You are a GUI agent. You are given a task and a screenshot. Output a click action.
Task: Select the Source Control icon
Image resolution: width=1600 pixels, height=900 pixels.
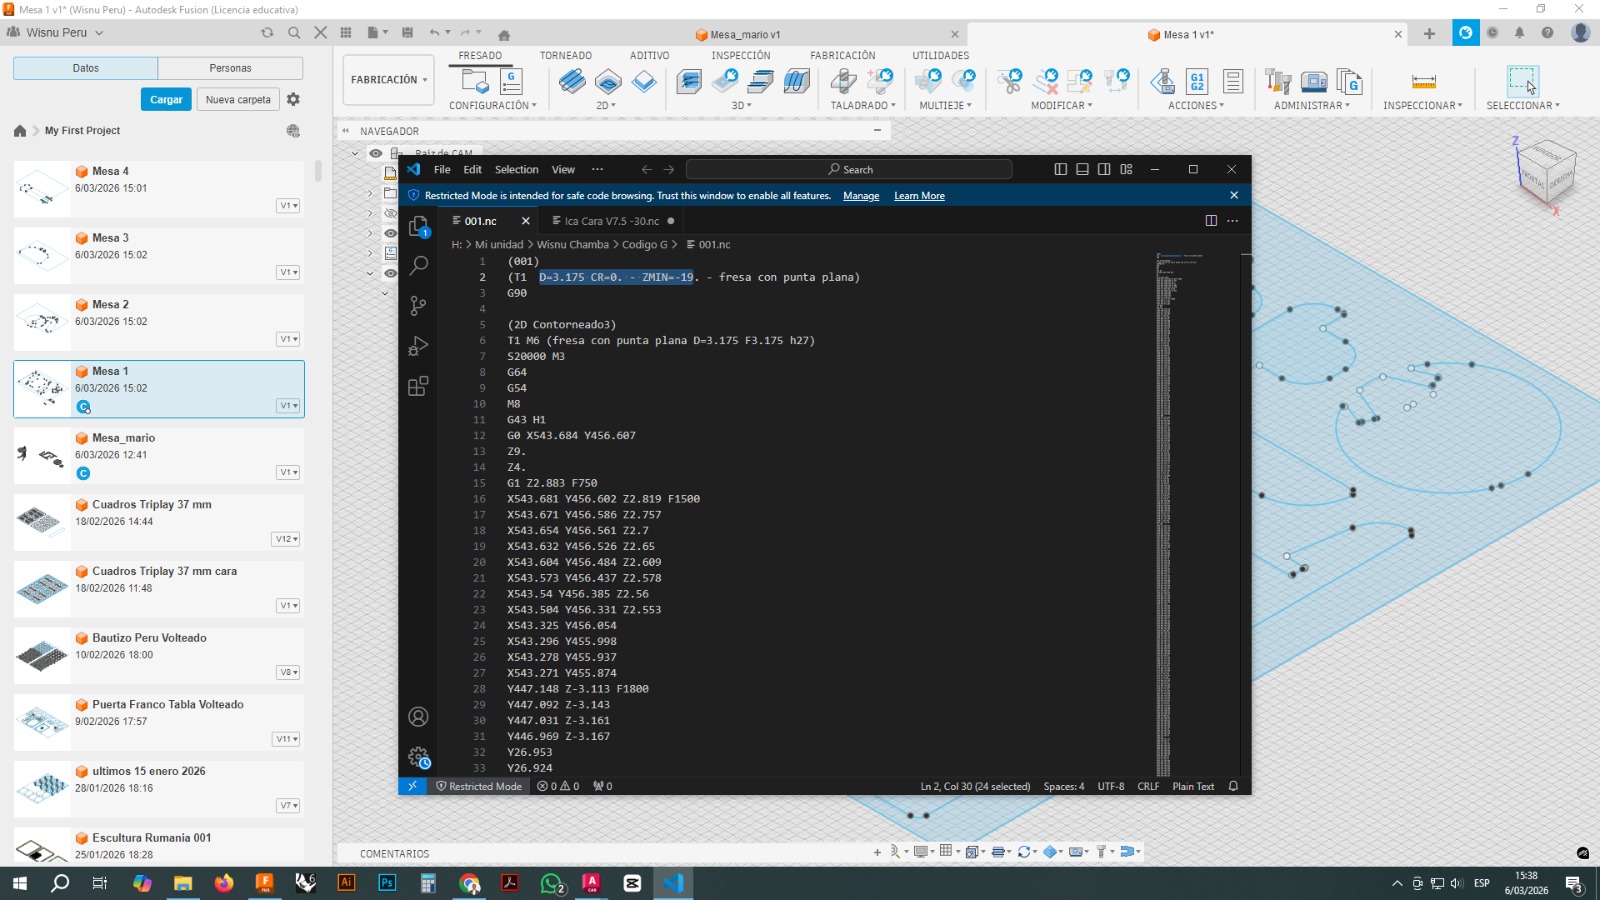click(418, 305)
